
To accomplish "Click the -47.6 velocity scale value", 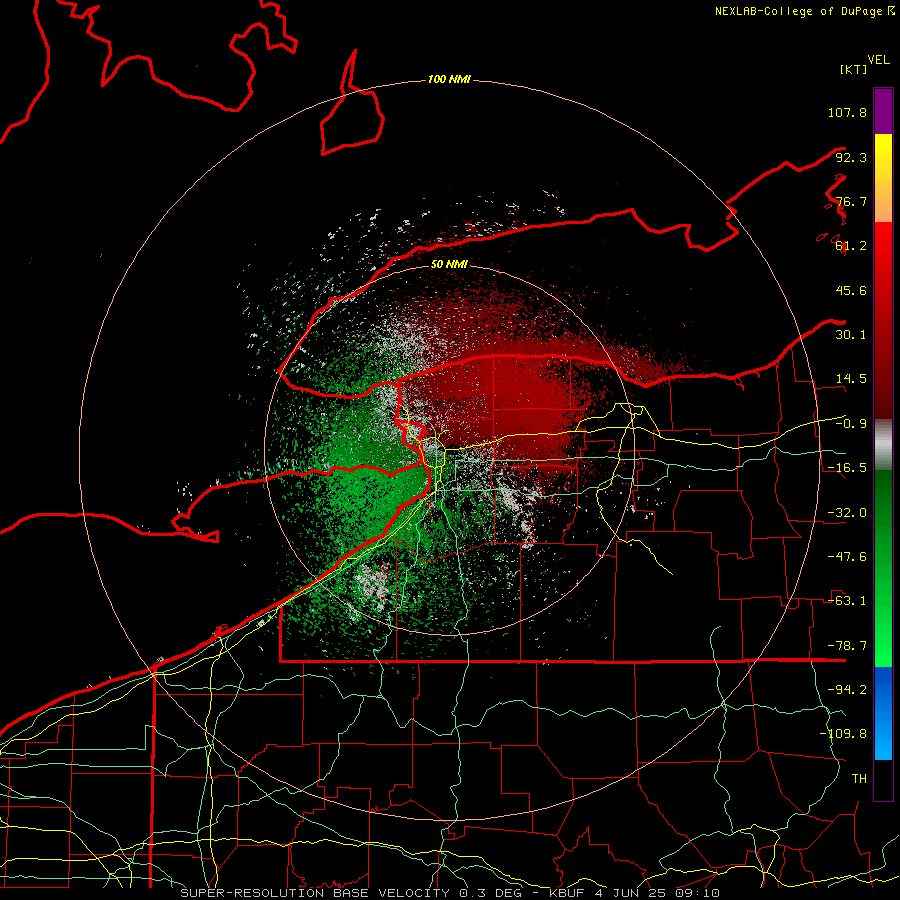I will 847,557.
